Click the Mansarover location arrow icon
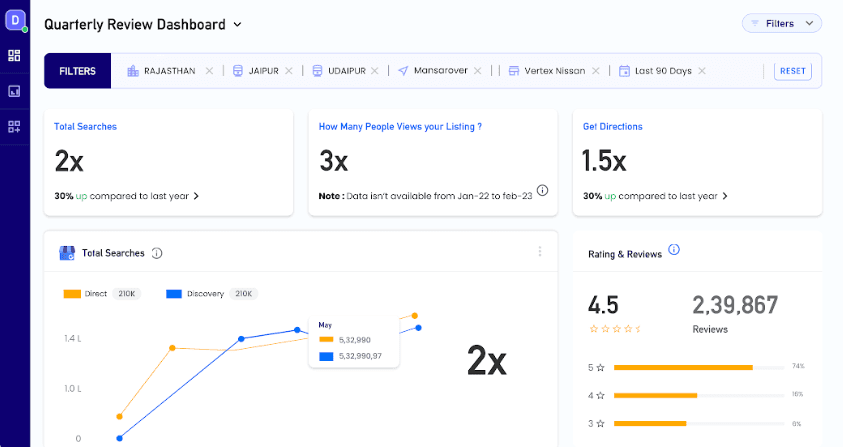 403,71
